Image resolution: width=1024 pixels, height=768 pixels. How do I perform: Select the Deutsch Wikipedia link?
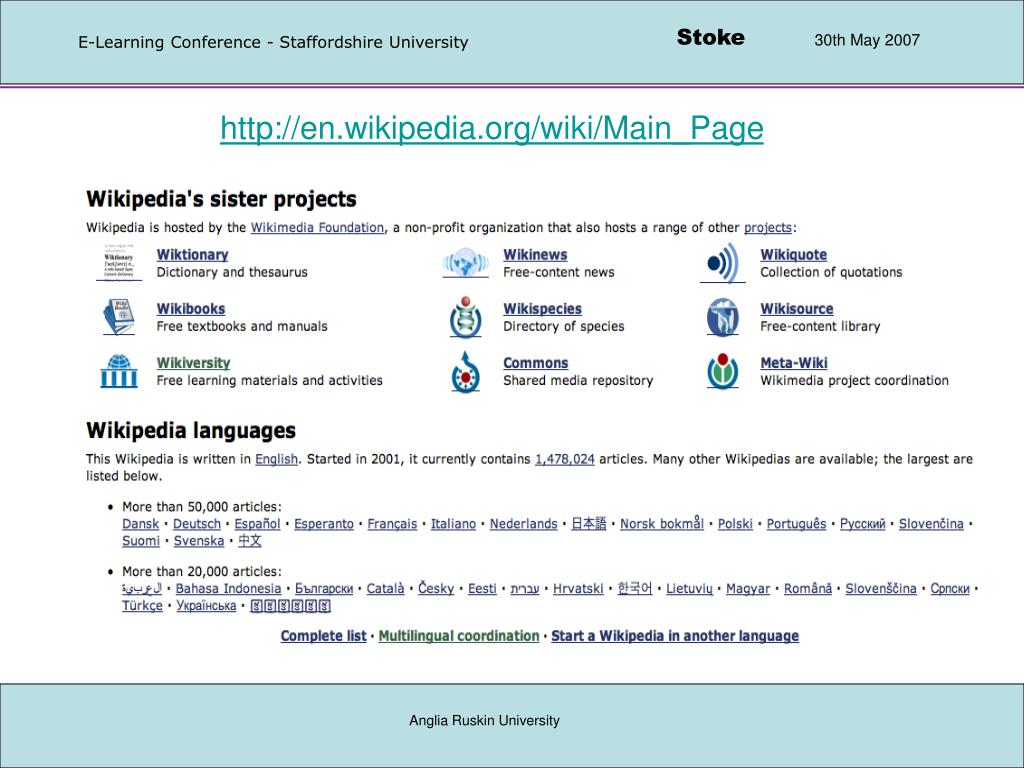pos(197,524)
